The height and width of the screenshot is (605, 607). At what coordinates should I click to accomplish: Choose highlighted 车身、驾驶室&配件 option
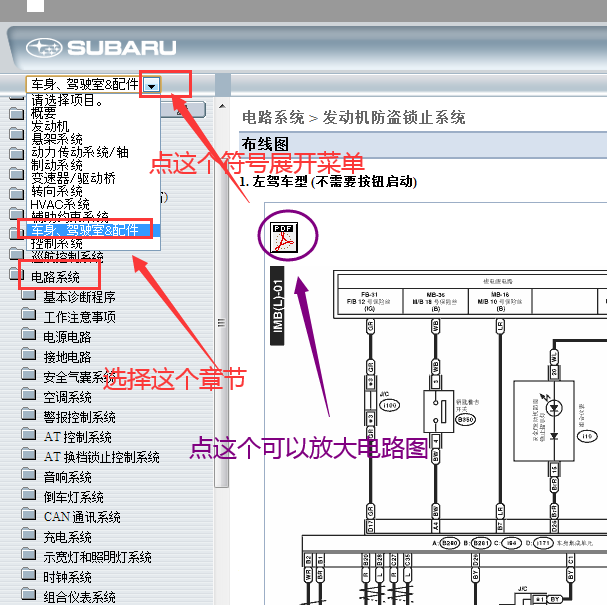[x=93, y=230]
